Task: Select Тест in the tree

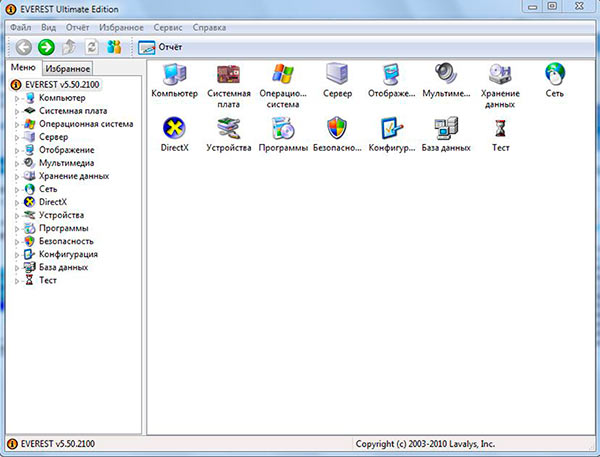Action: (x=47, y=280)
